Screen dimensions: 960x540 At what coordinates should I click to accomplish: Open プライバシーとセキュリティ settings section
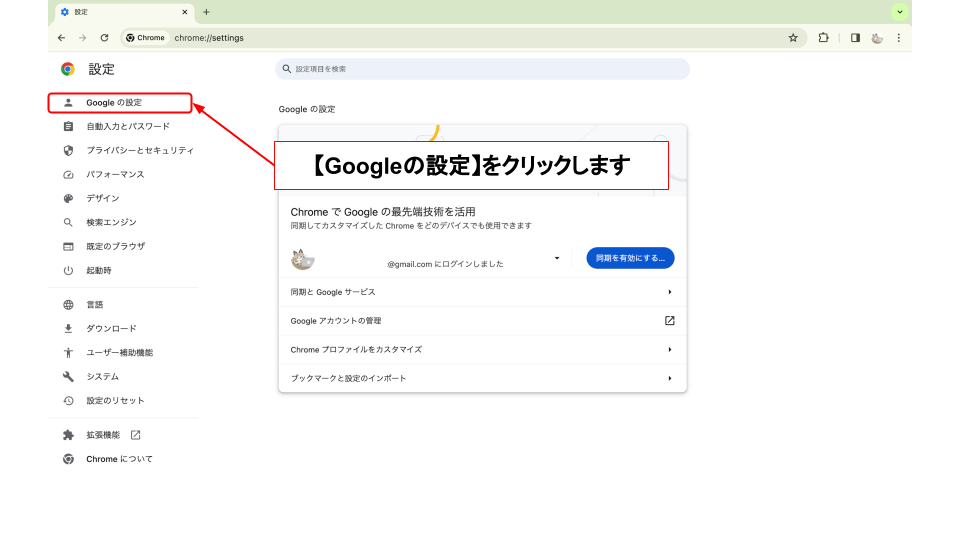coord(139,151)
